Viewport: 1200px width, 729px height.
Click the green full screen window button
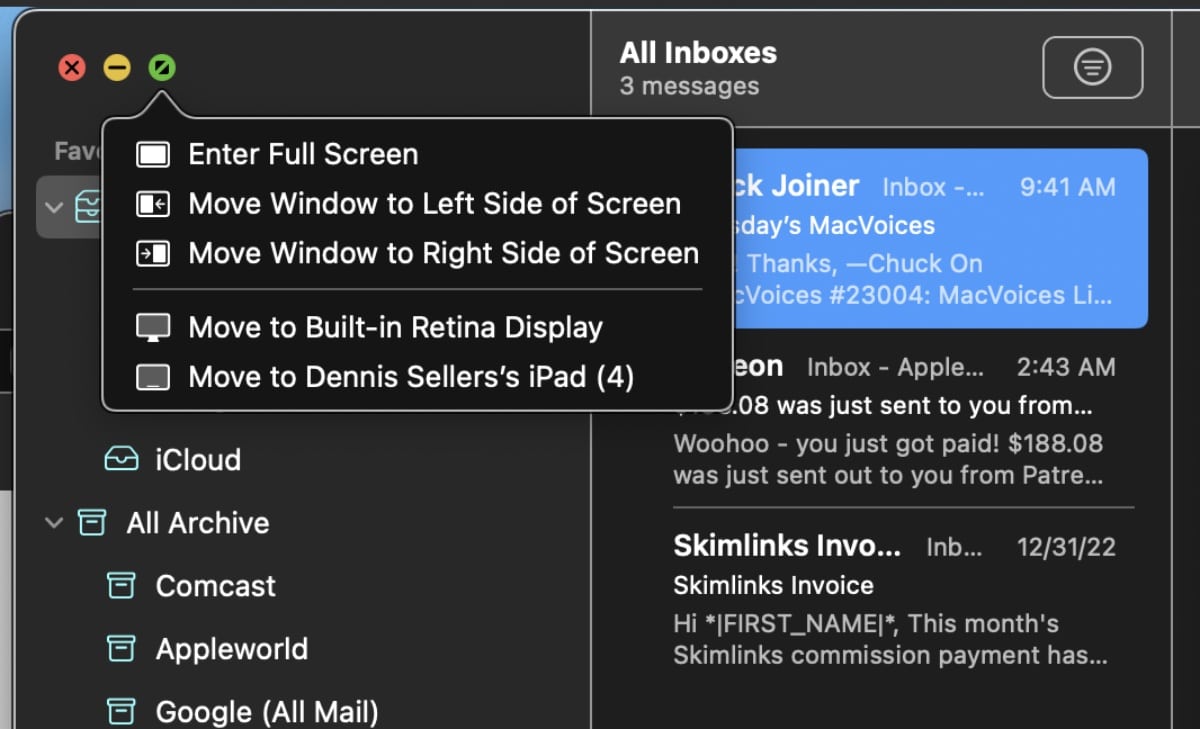162,68
